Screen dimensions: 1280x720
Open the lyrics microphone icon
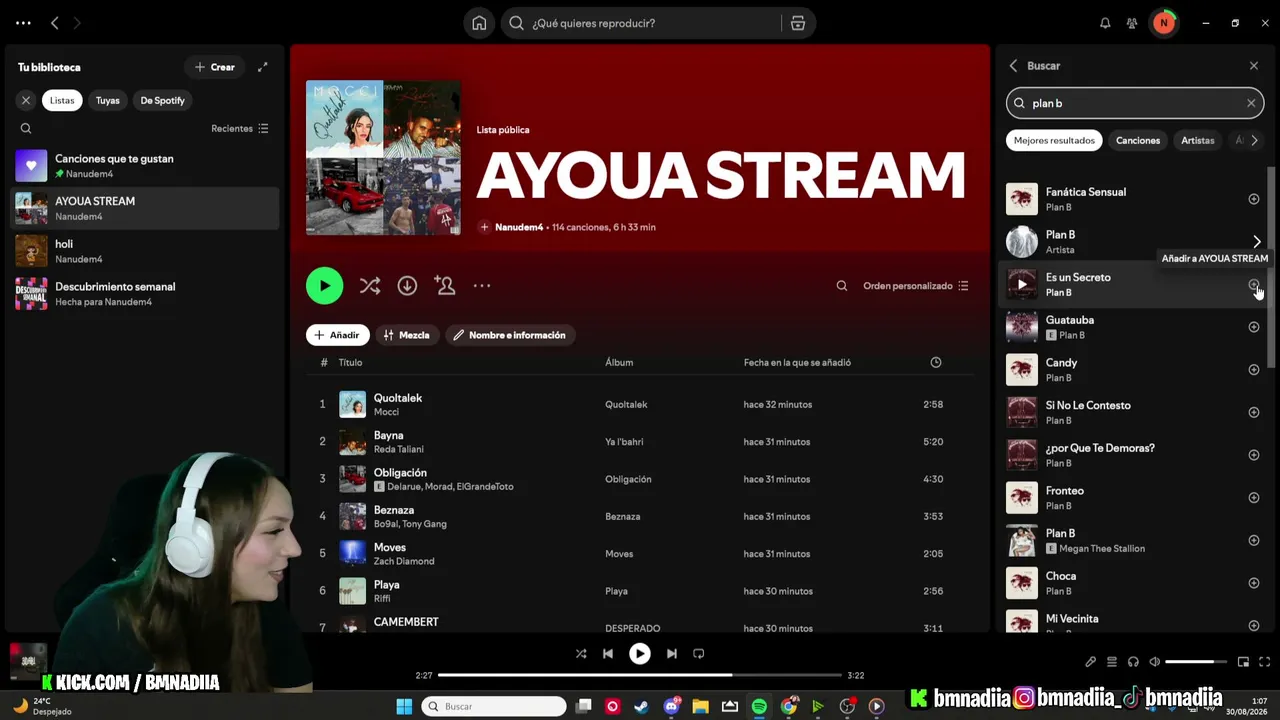(1091, 662)
